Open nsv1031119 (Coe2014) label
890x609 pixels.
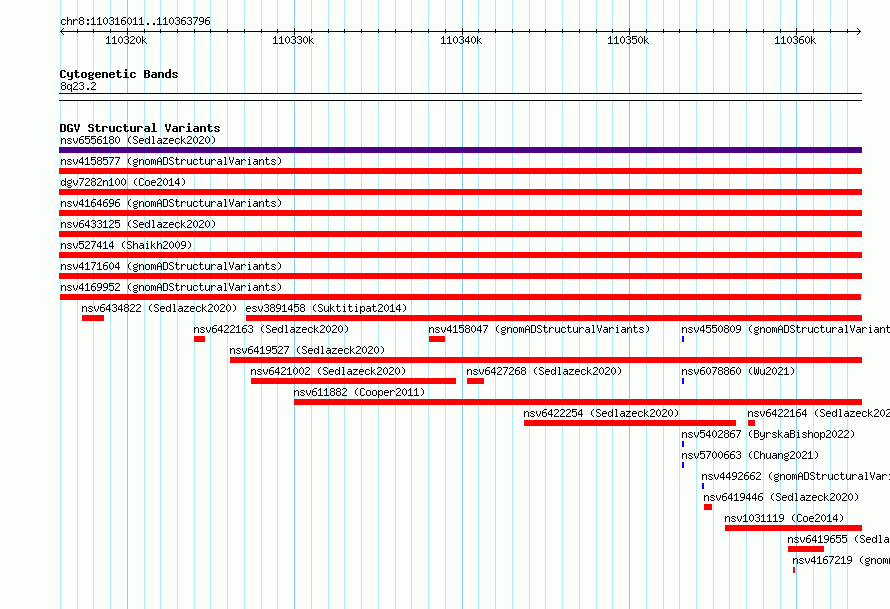pos(784,518)
